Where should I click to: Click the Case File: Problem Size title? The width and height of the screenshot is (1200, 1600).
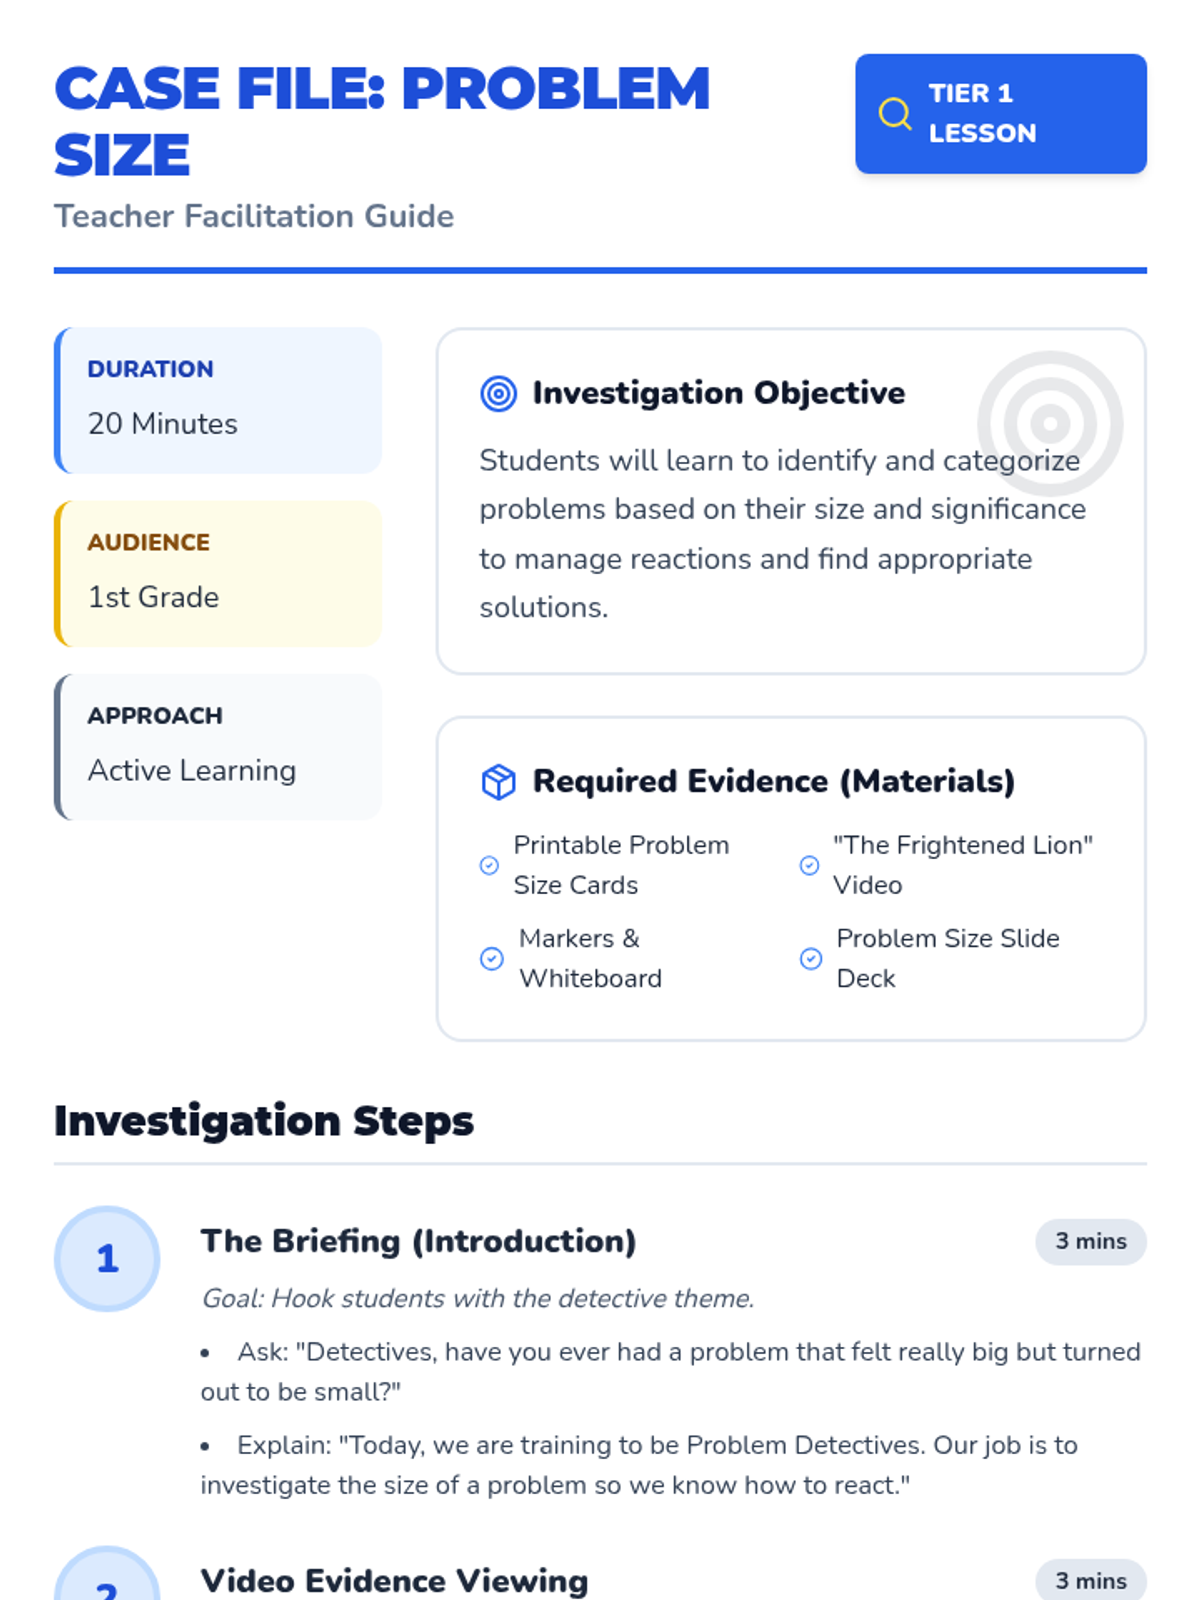pyautogui.click(x=382, y=121)
